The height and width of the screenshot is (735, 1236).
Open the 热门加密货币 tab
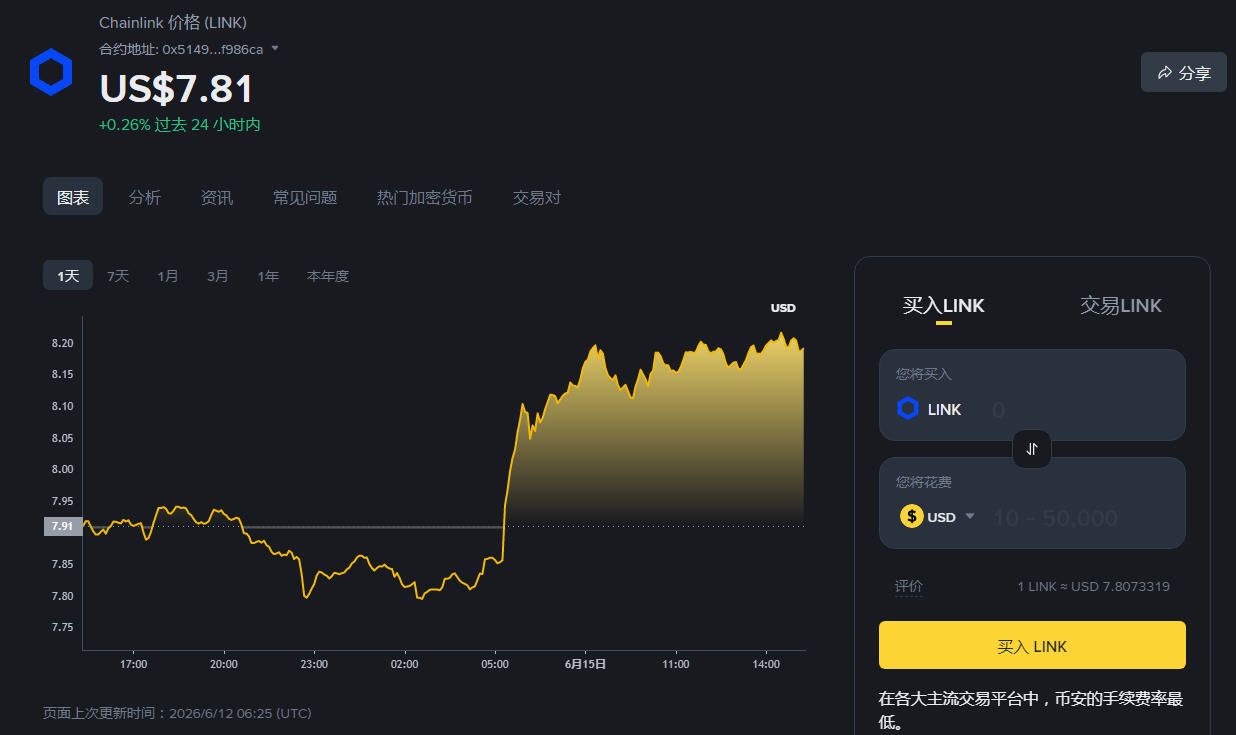(424, 197)
